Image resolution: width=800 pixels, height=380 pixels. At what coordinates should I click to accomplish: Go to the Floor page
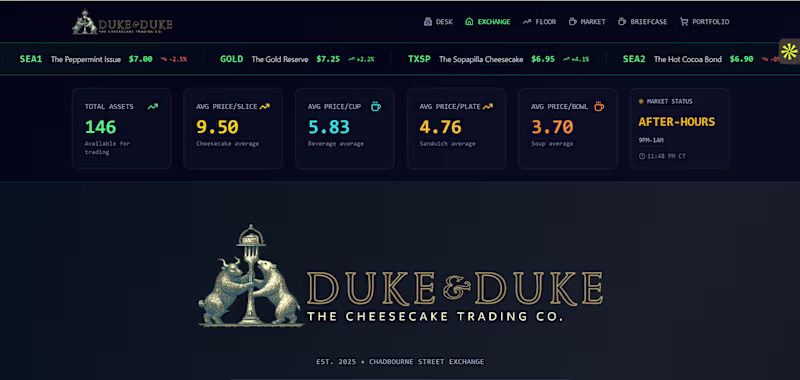tap(539, 22)
